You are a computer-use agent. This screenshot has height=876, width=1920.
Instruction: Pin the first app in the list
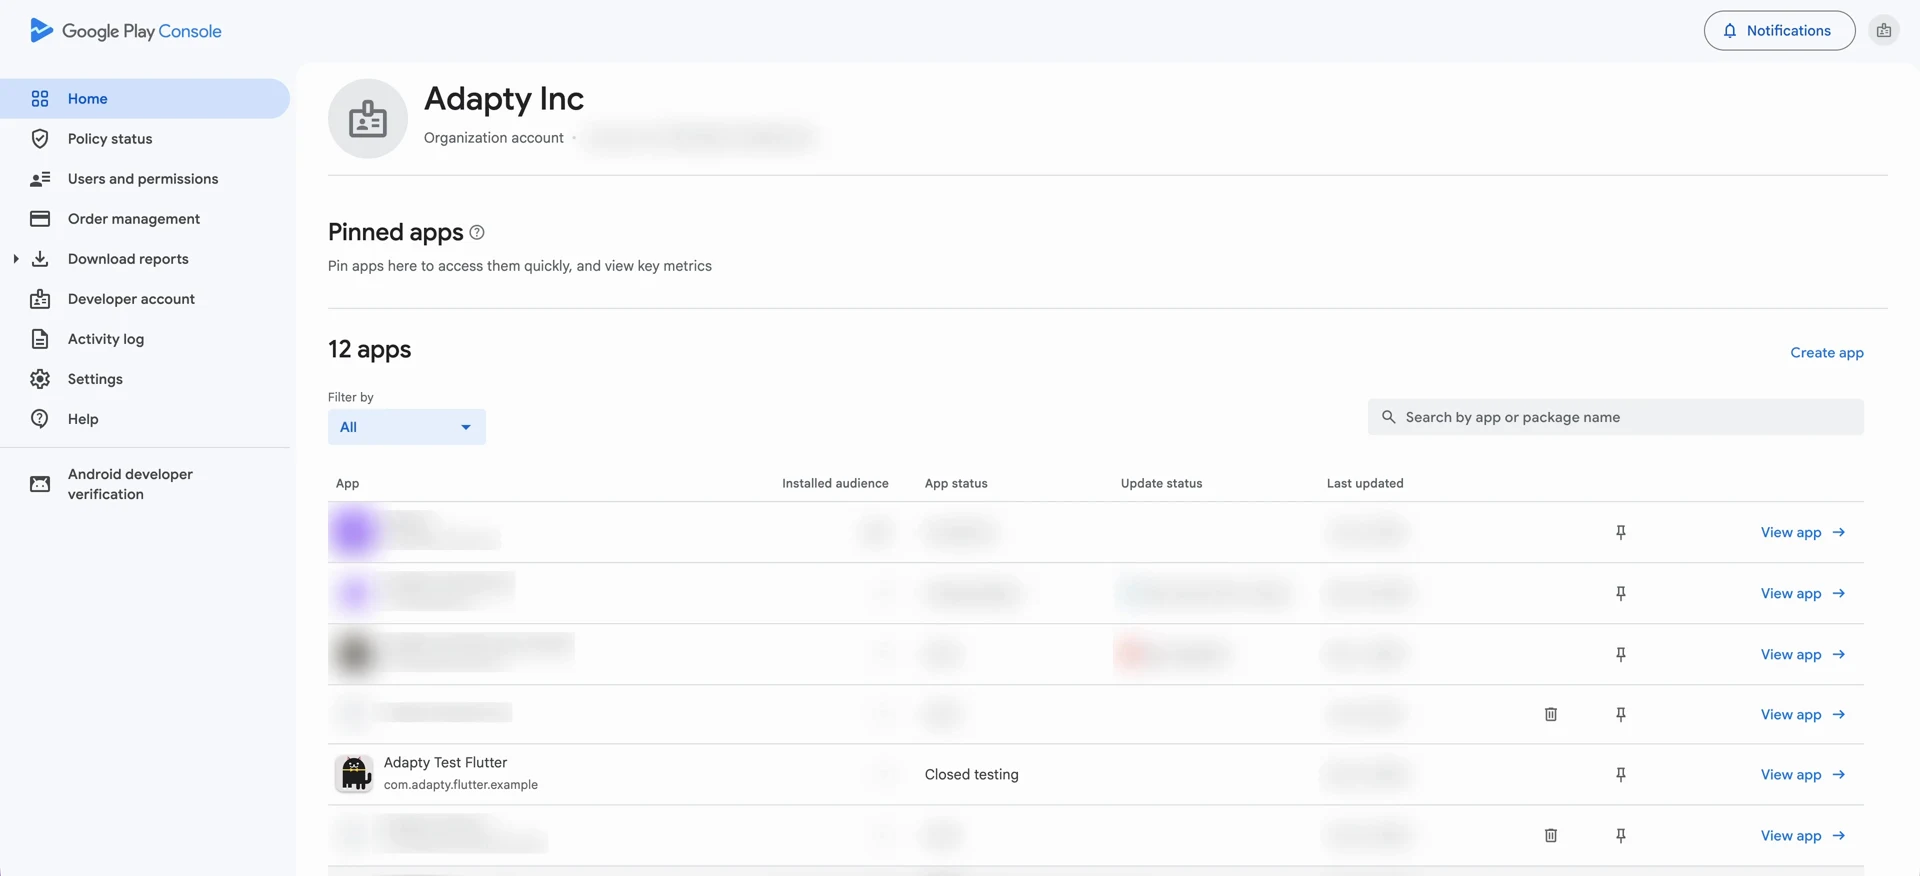1621,533
